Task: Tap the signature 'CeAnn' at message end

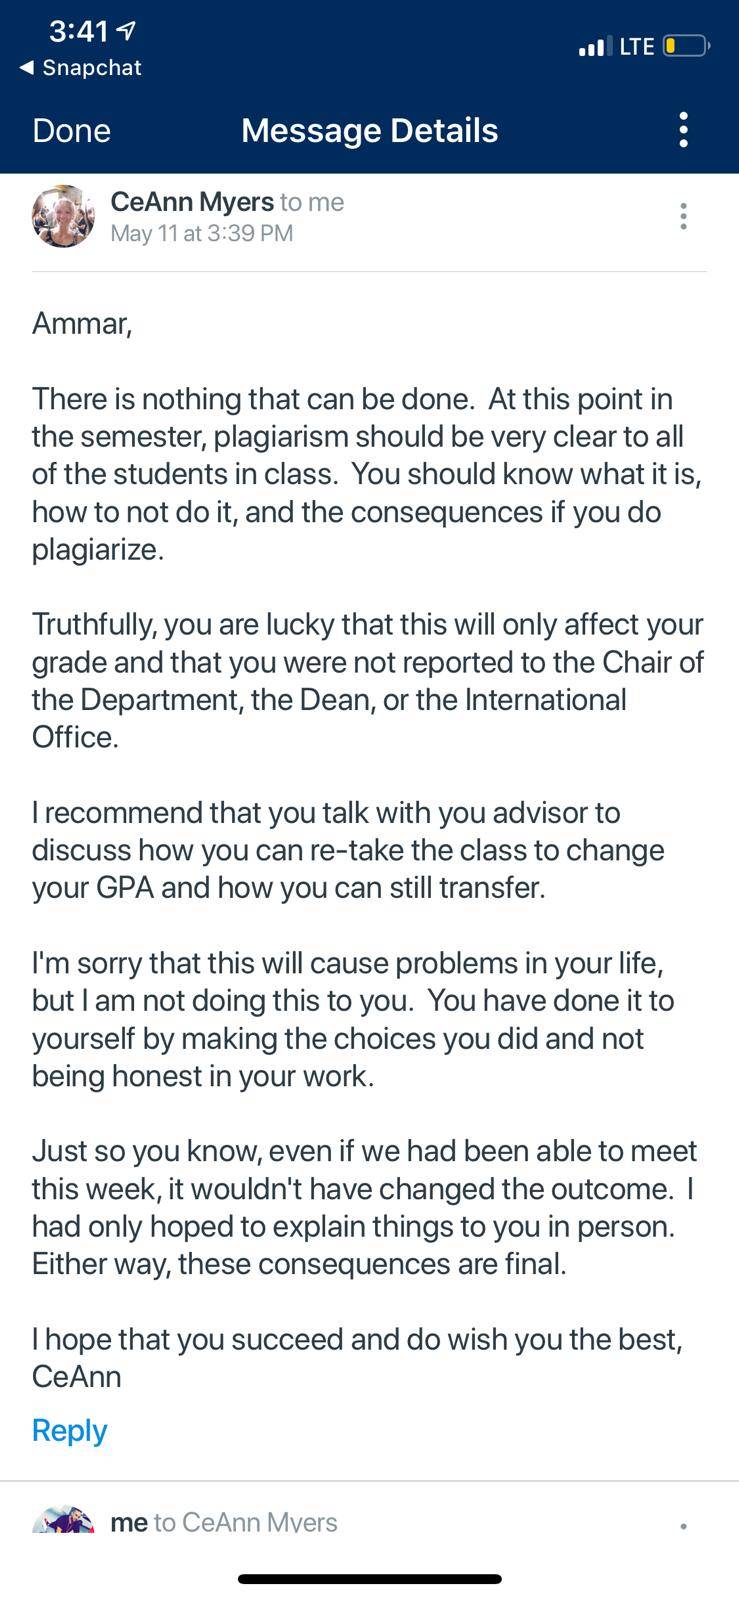Action: (77, 1377)
